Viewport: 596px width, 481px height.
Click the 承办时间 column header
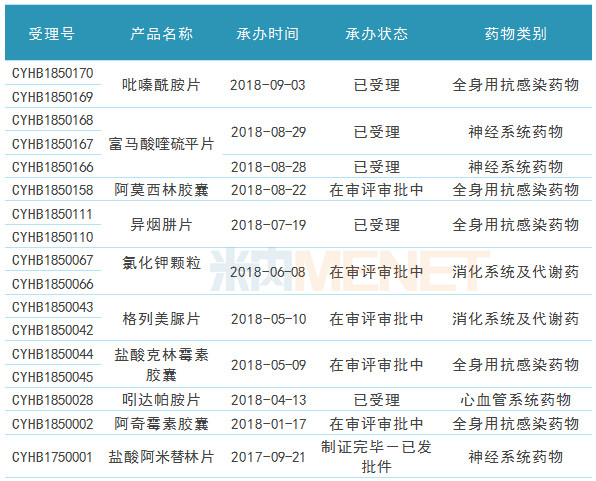268,34
